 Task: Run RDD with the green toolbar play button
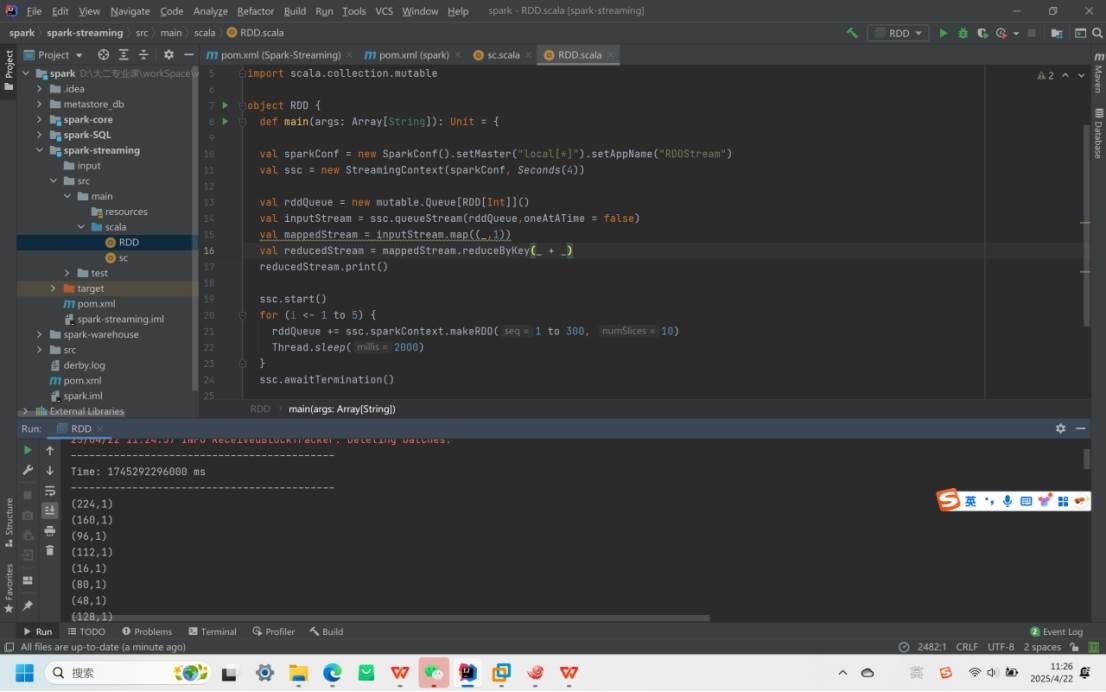(943, 33)
